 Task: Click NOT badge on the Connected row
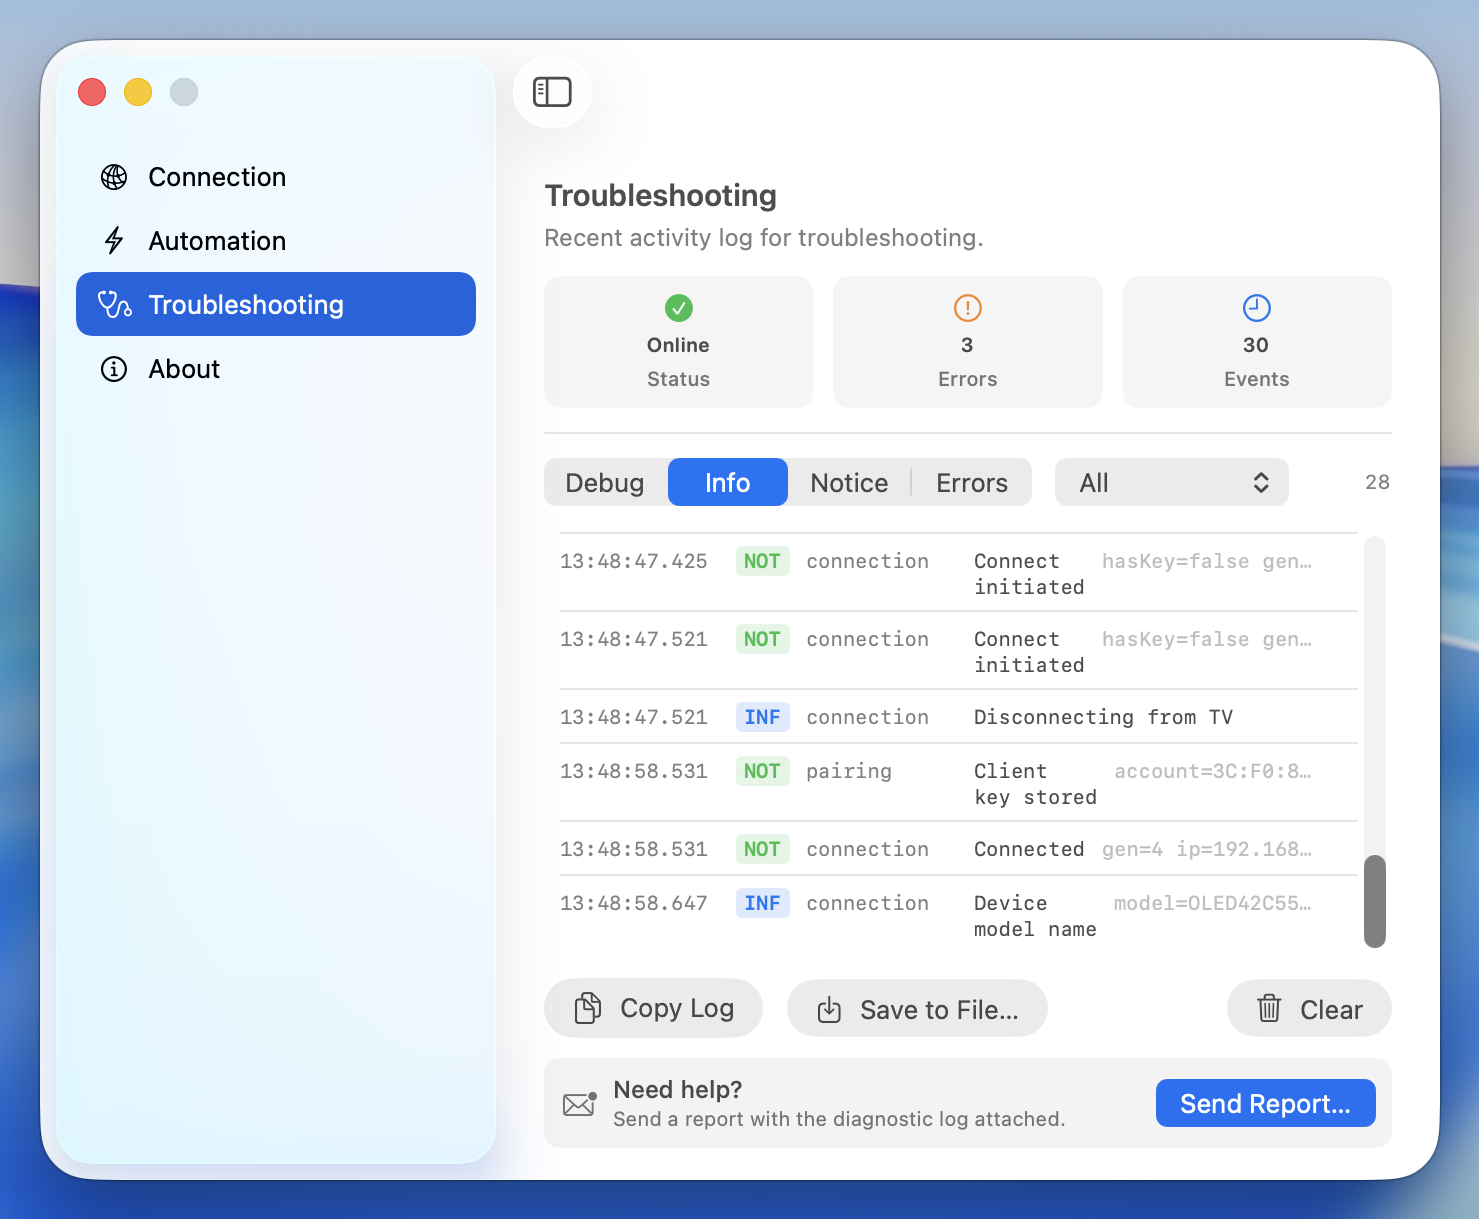762,849
